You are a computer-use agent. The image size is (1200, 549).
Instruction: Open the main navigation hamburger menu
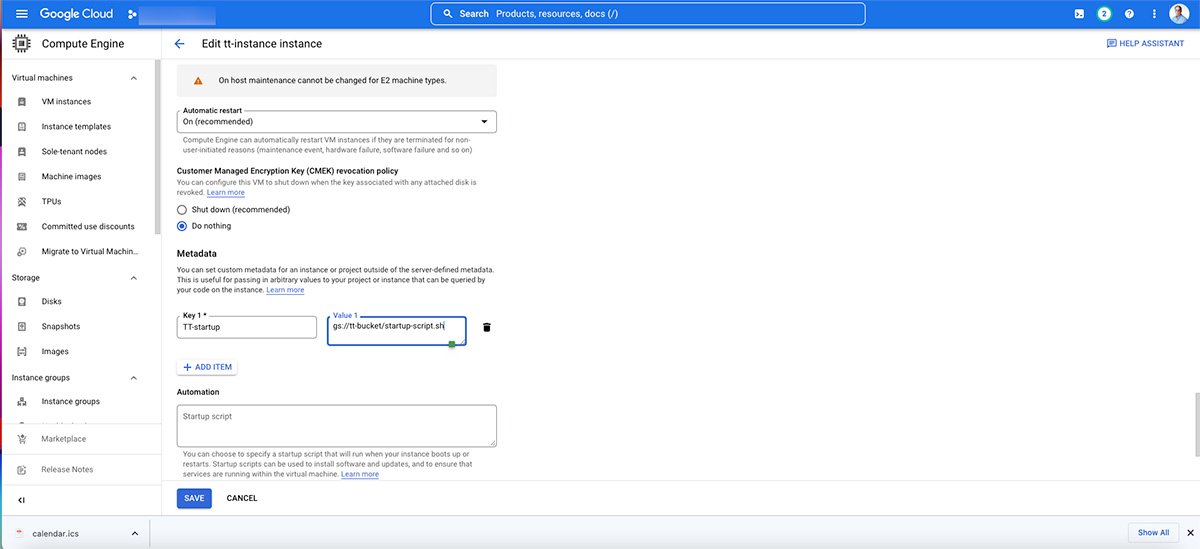click(x=22, y=14)
